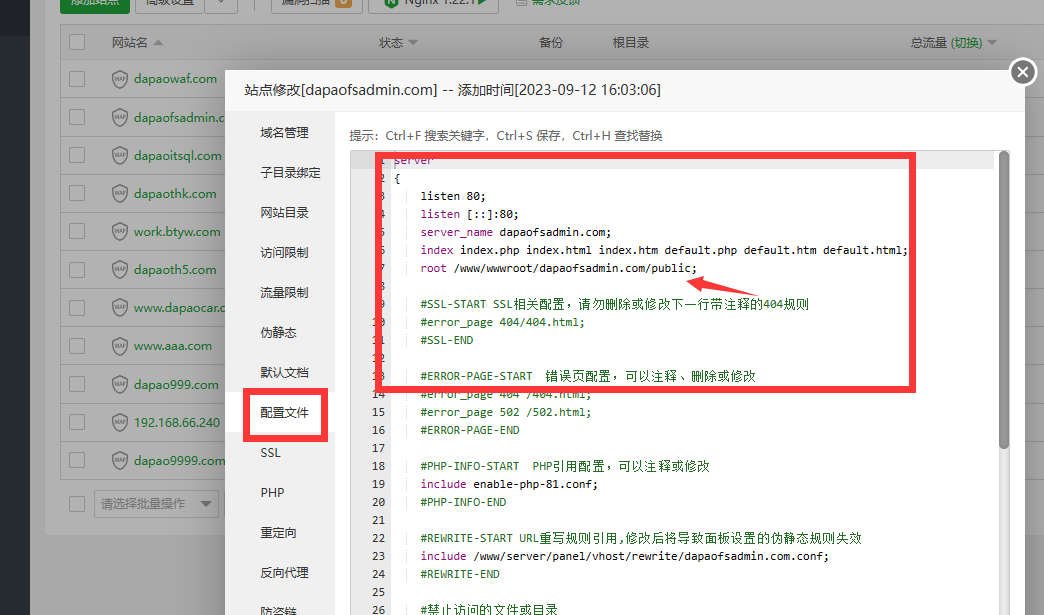
Task: Click WAF shield icon for dapaofsadmin site row
Action: [119, 117]
